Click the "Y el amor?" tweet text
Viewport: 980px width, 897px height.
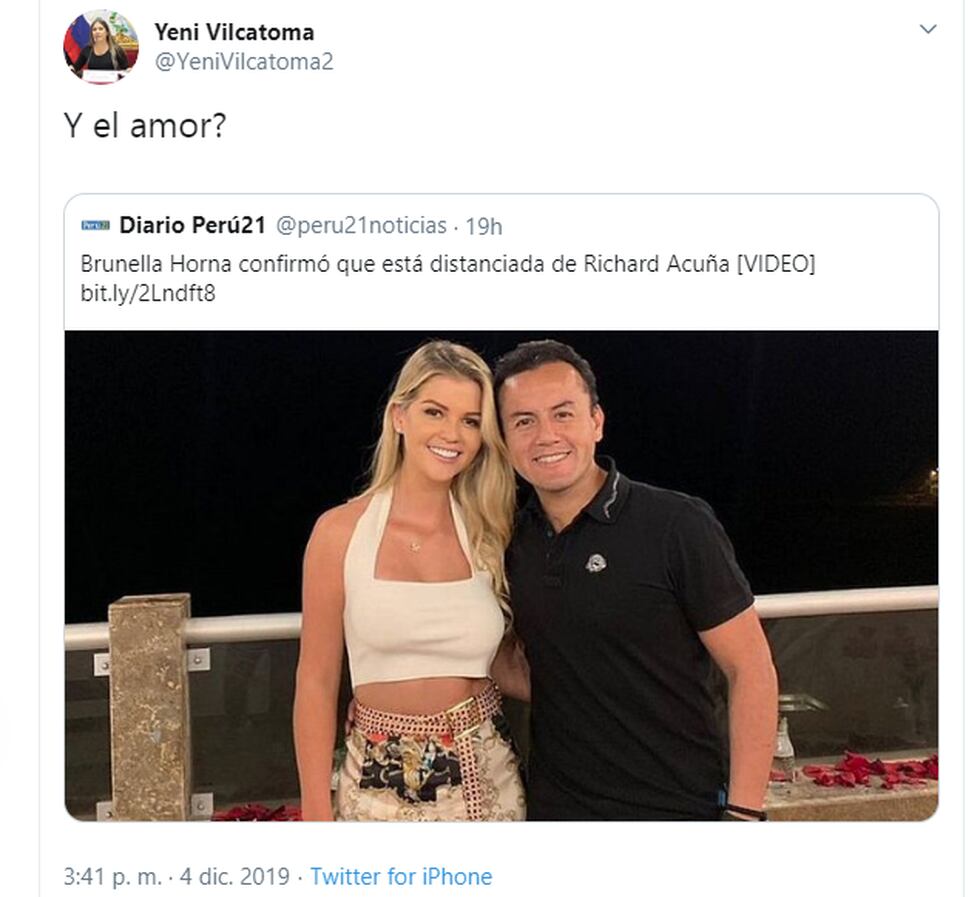tap(145, 126)
